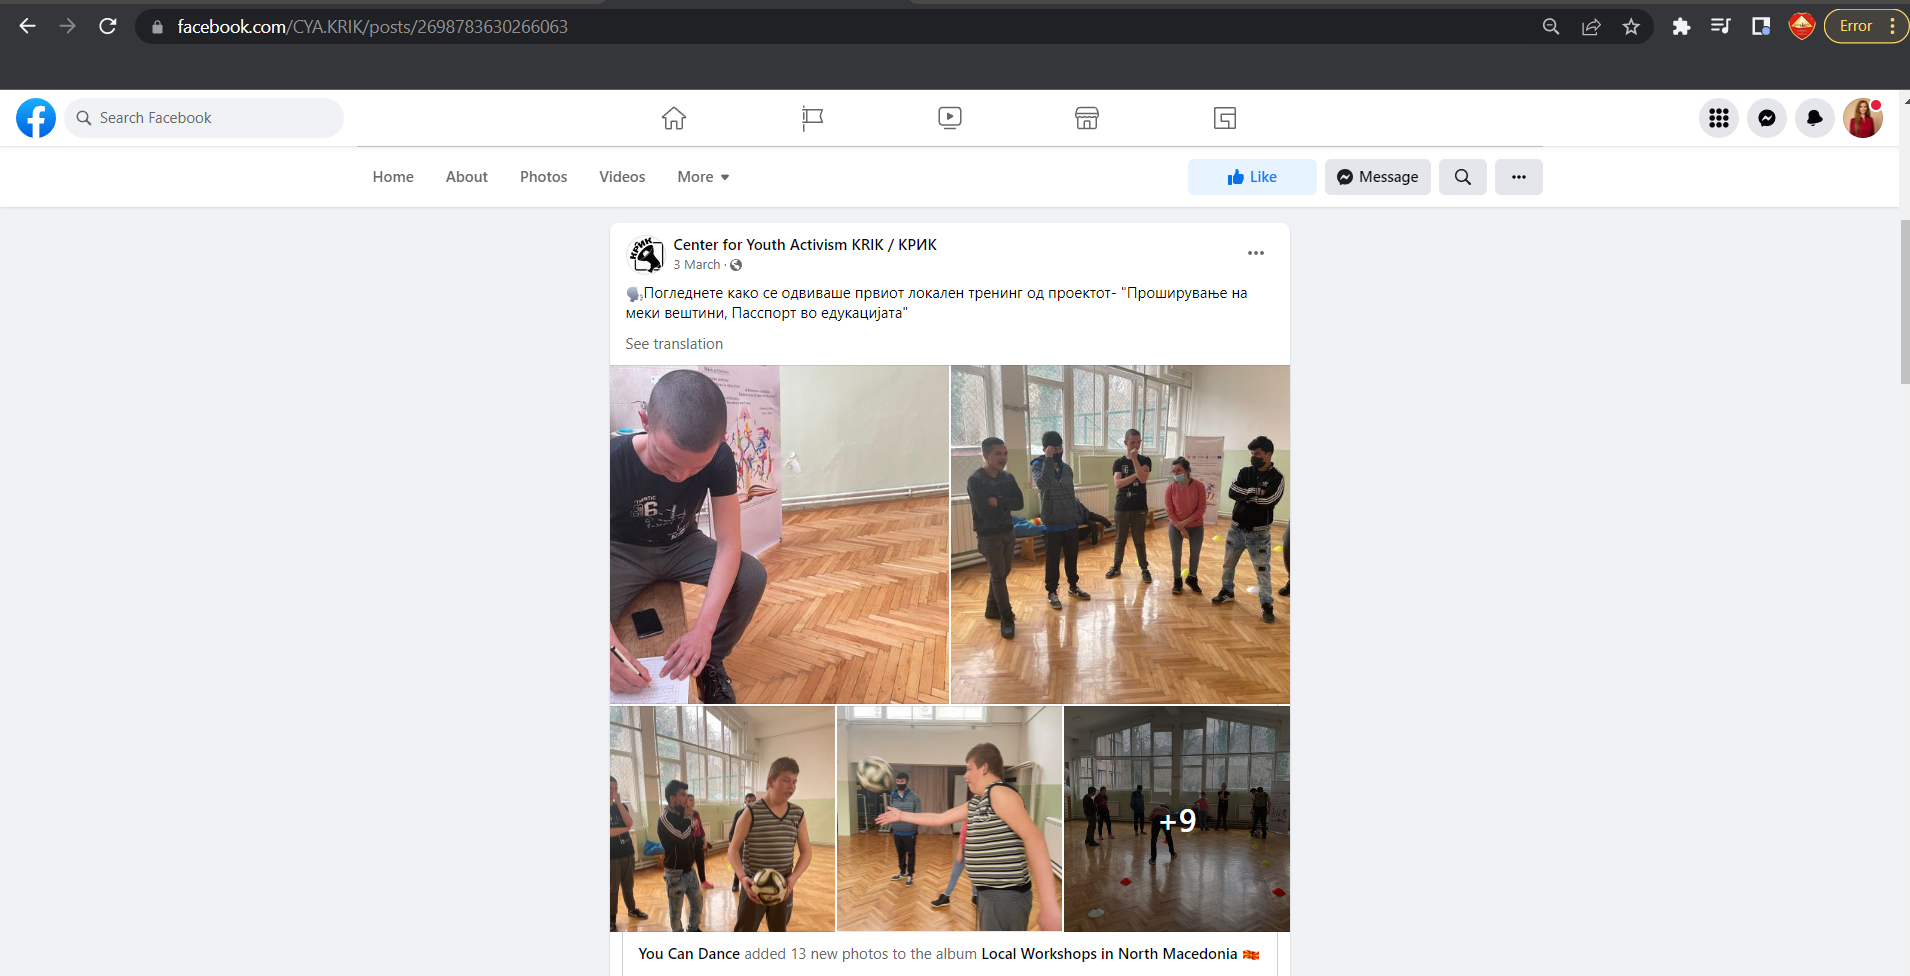Click the Error profile button
The image size is (1910, 976).
click(x=1855, y=26)
